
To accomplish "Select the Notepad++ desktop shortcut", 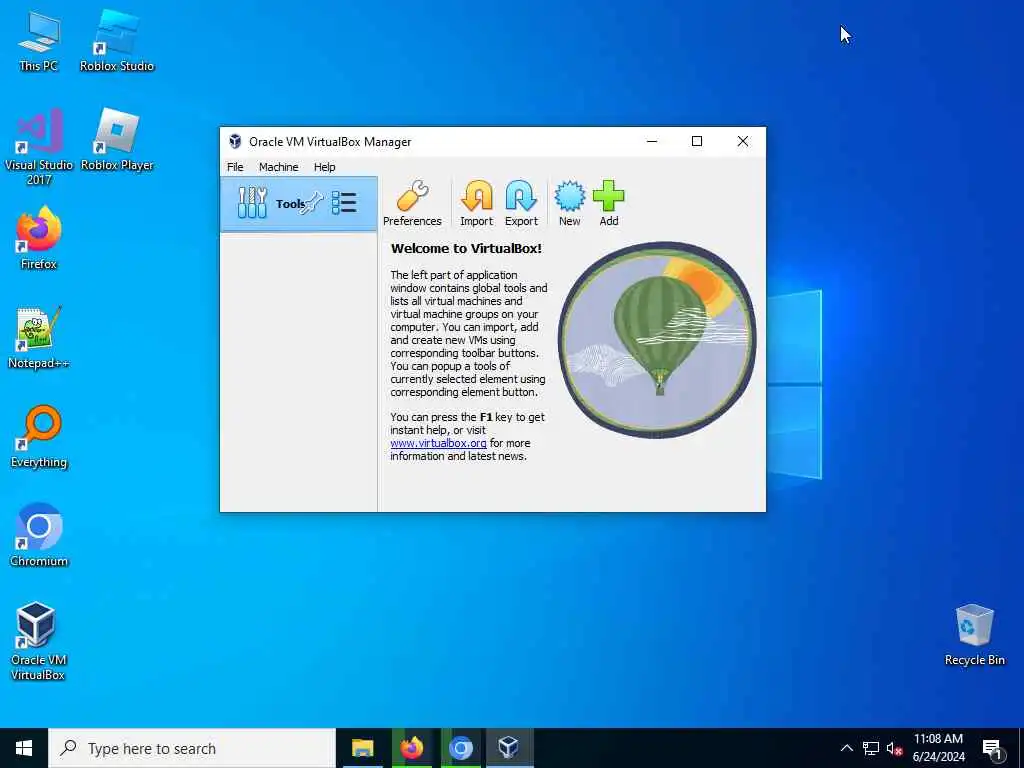I will (x=39, y=338).
